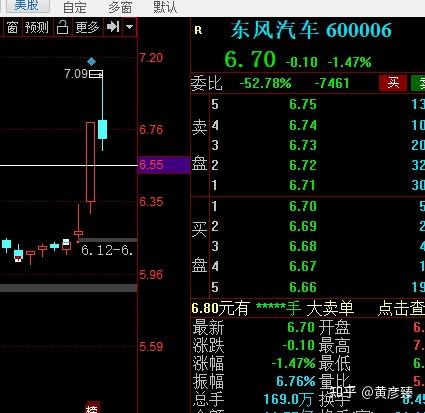Click the 7.20 price axis label
The image size is (425, 413).
(151, 58)
